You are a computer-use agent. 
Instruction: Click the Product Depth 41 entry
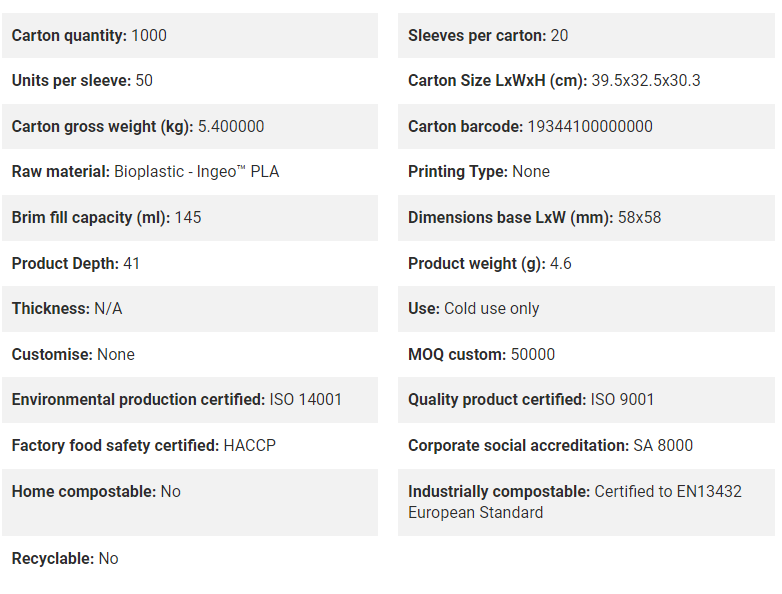tap(190, 263)
